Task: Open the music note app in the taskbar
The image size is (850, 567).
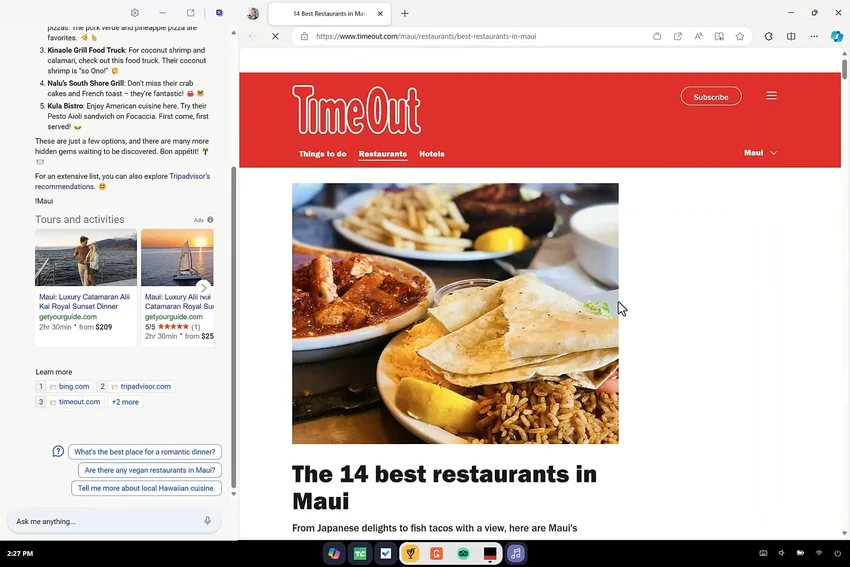Action: [x=516, y=553]
